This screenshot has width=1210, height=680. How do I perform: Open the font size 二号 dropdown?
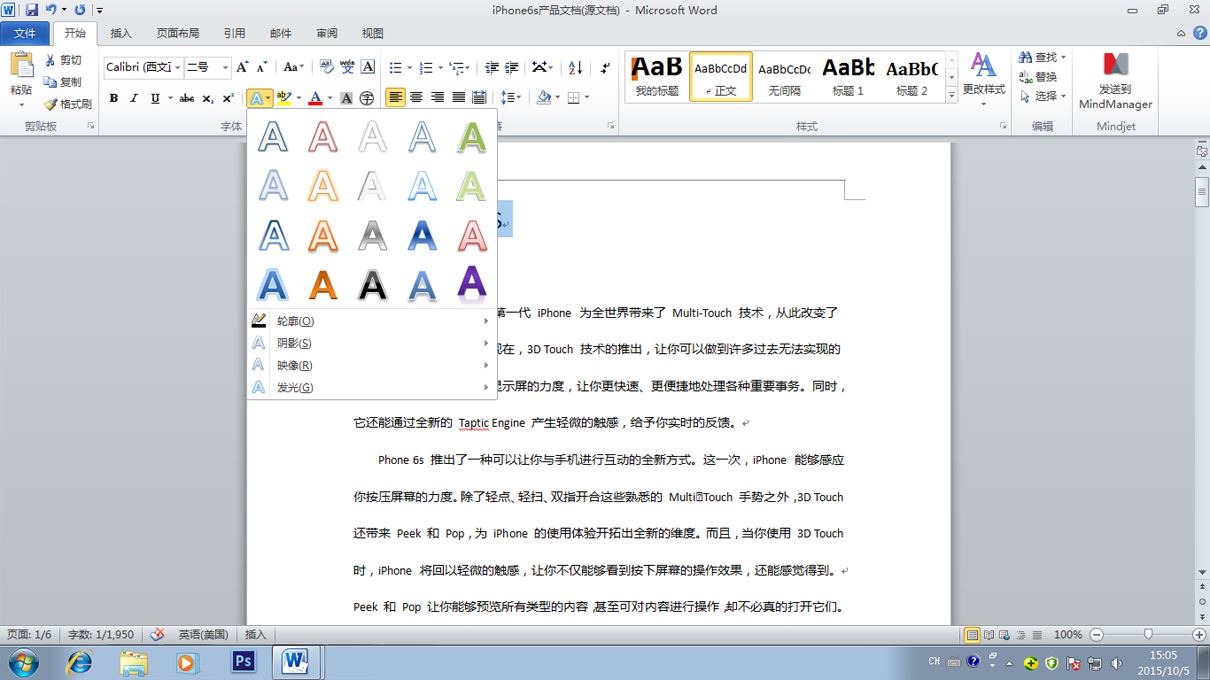click(225, 67)
